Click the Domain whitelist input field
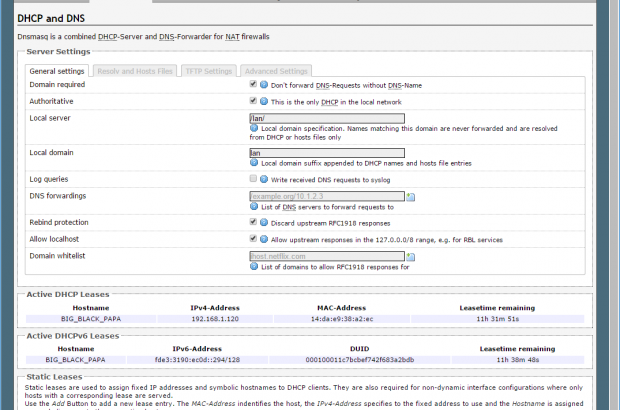The width and height of the screenshot is (620, 410). pos(326,256)
